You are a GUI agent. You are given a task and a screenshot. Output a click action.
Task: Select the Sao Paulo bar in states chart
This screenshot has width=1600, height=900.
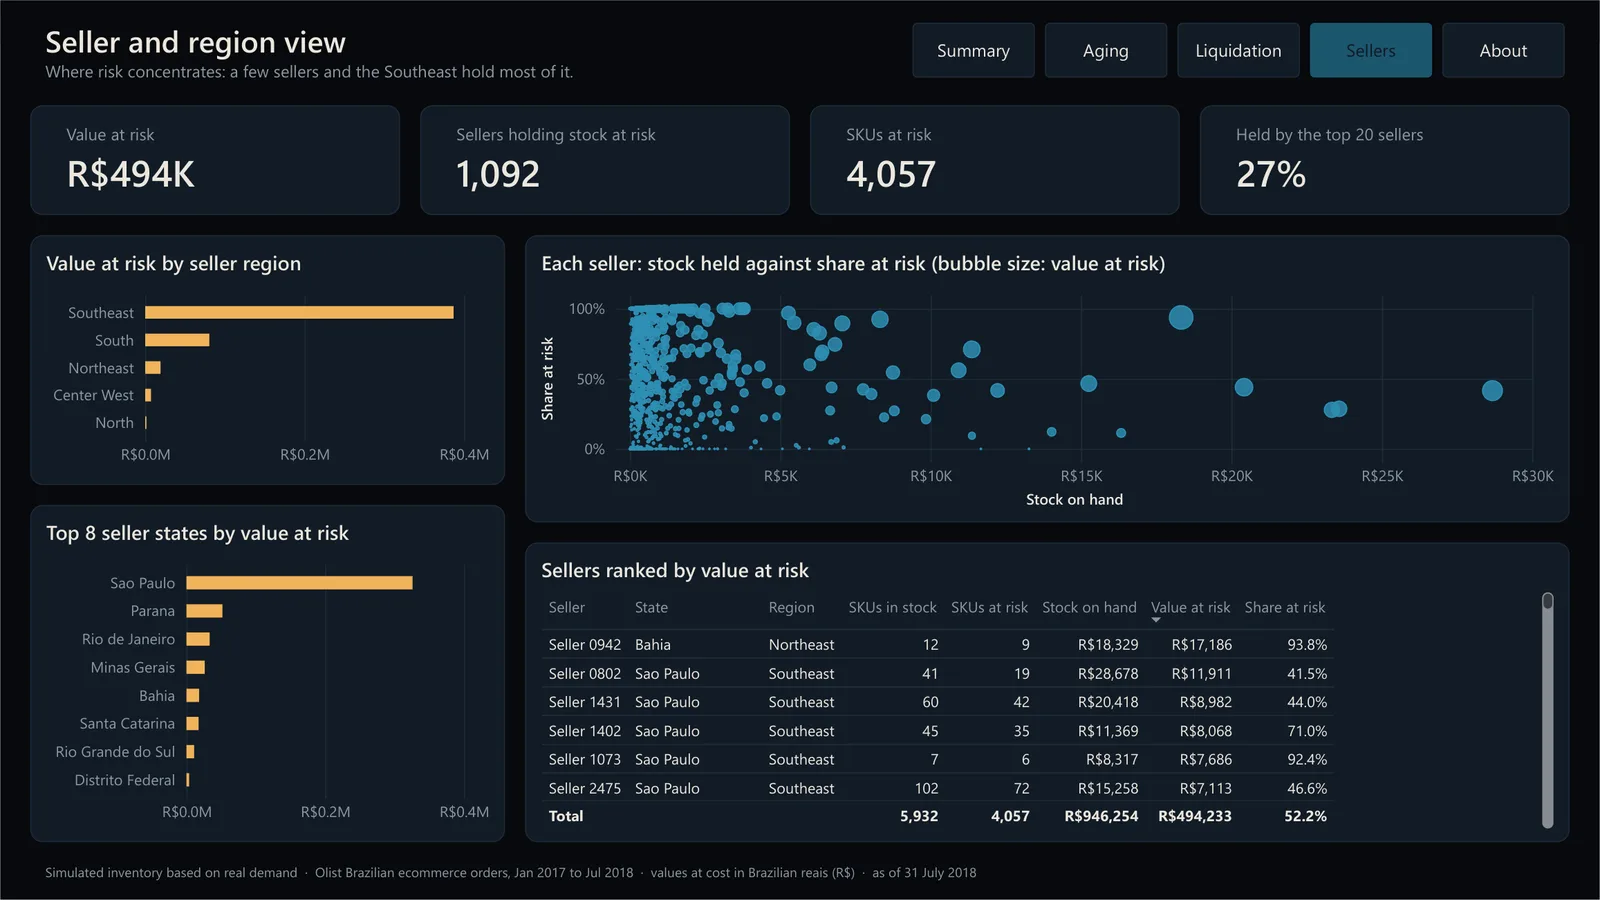click(299, 583)
